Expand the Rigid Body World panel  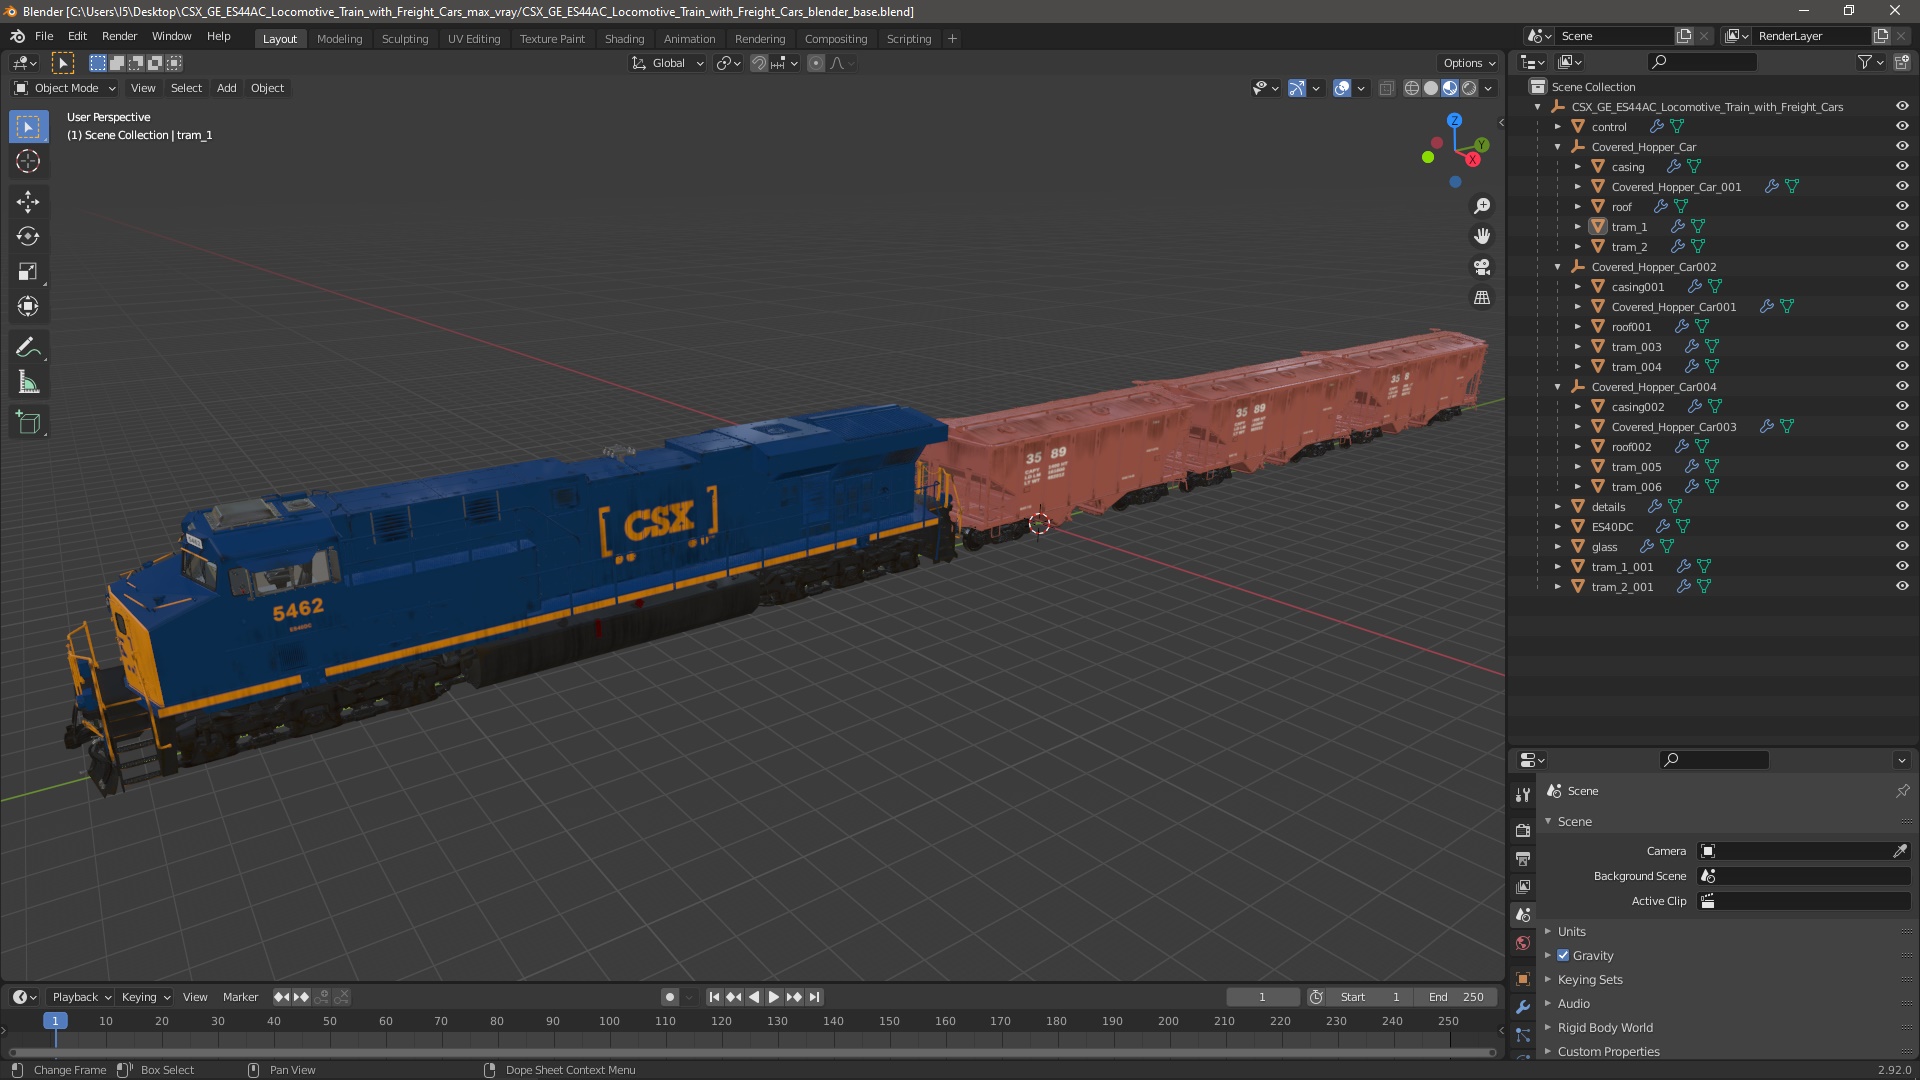1604,1027
